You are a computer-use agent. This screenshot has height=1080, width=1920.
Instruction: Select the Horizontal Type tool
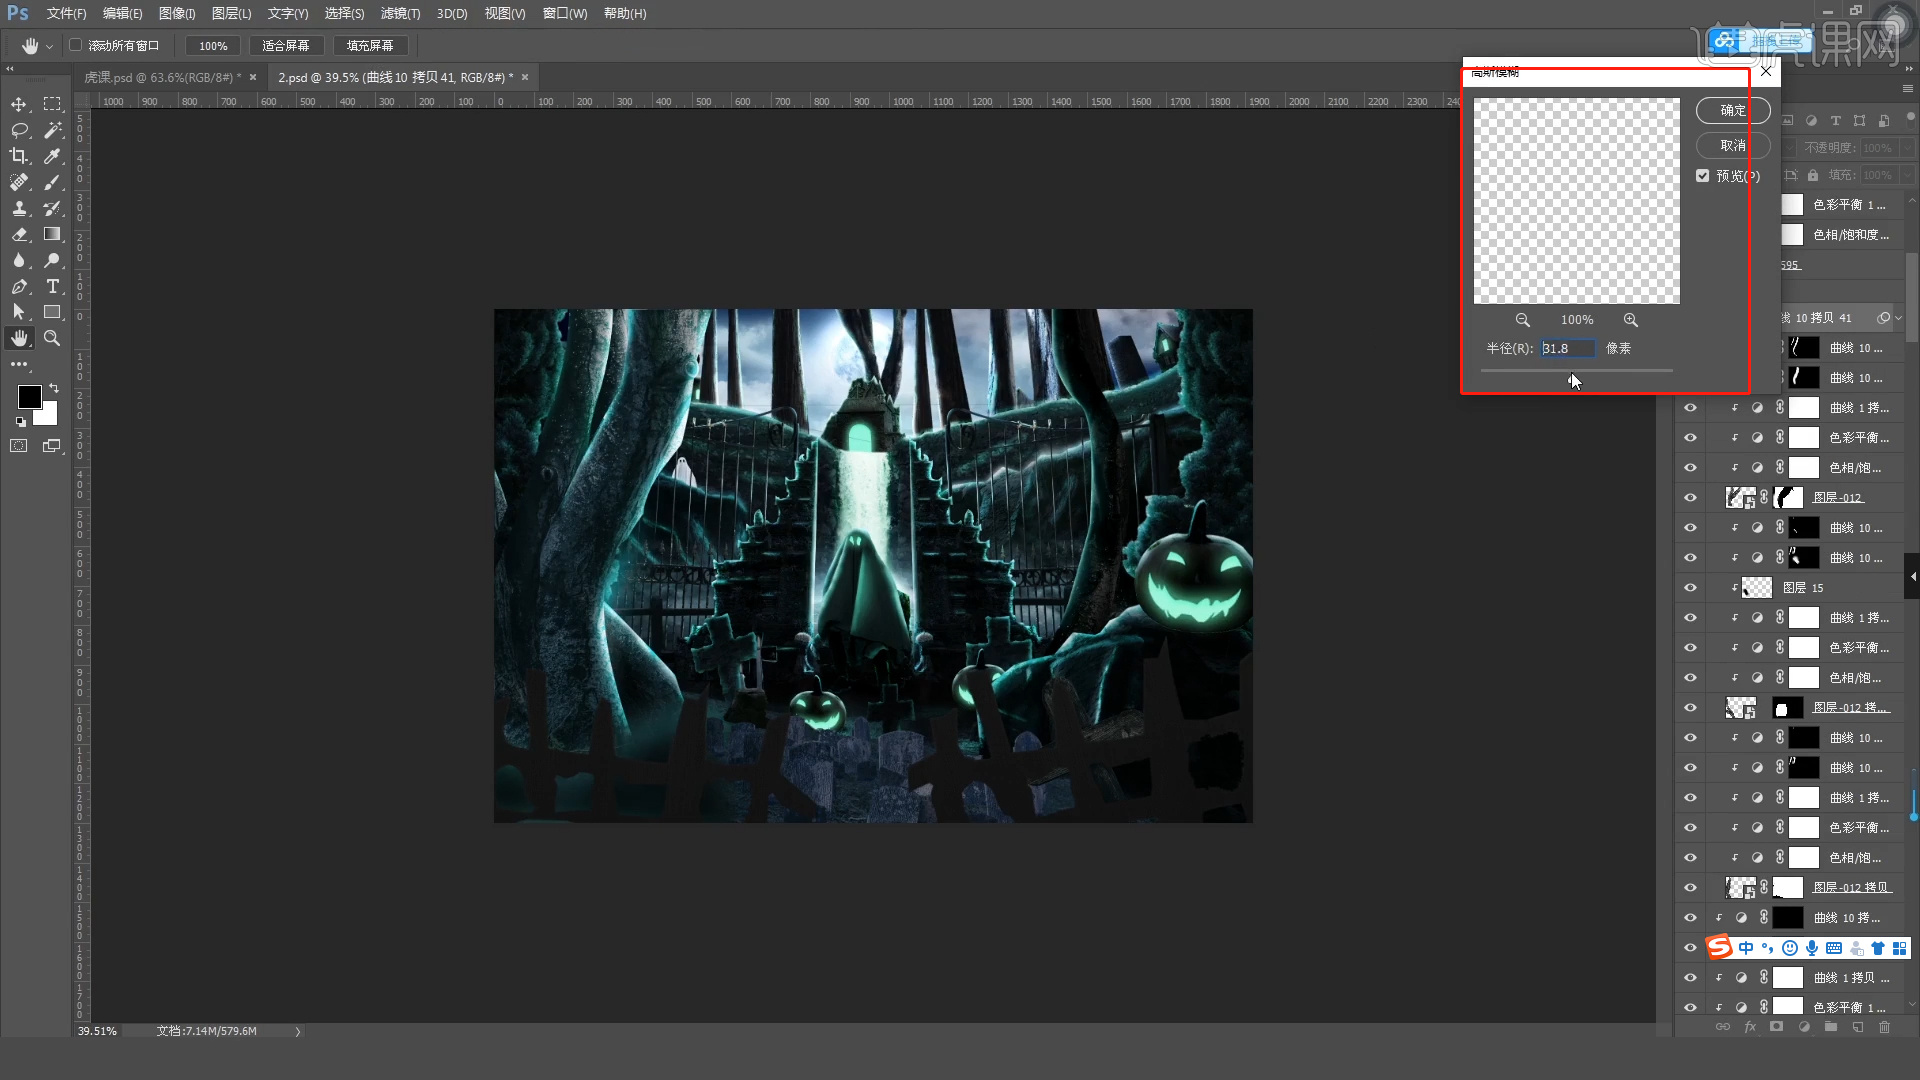point(52,286)
